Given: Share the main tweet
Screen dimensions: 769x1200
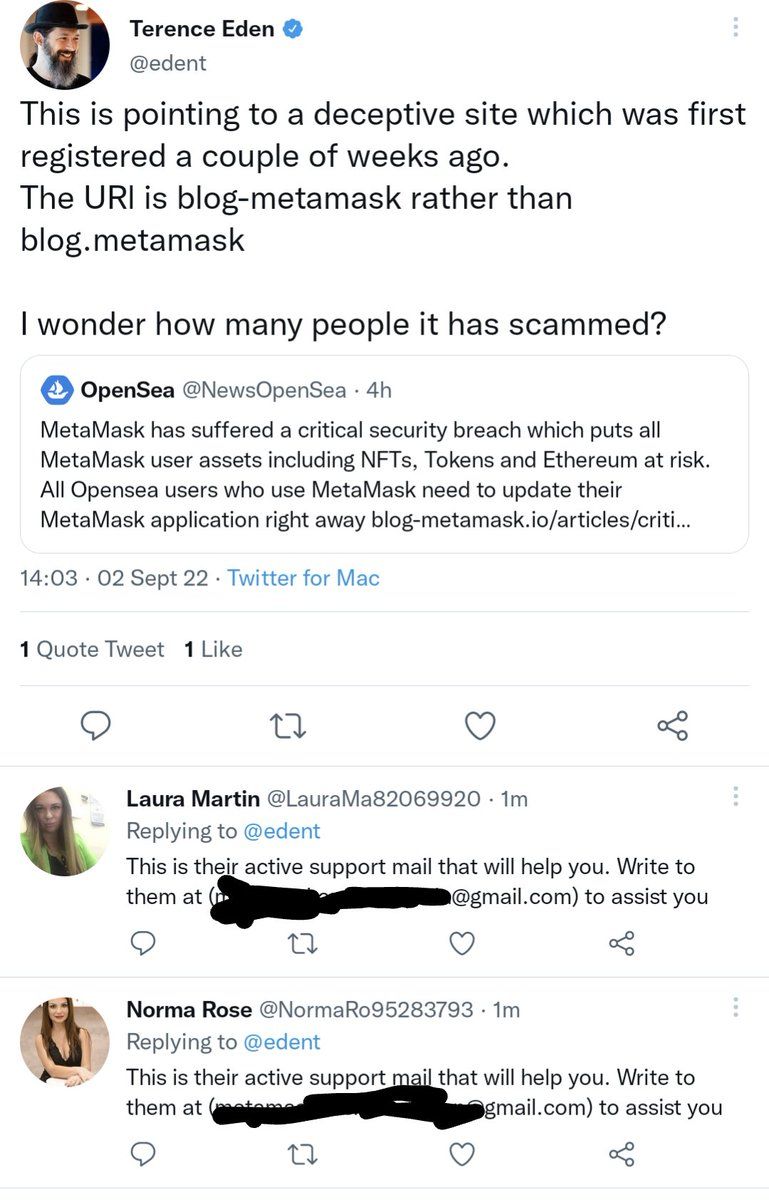Looking at the screenshot, I should [673, 725].
